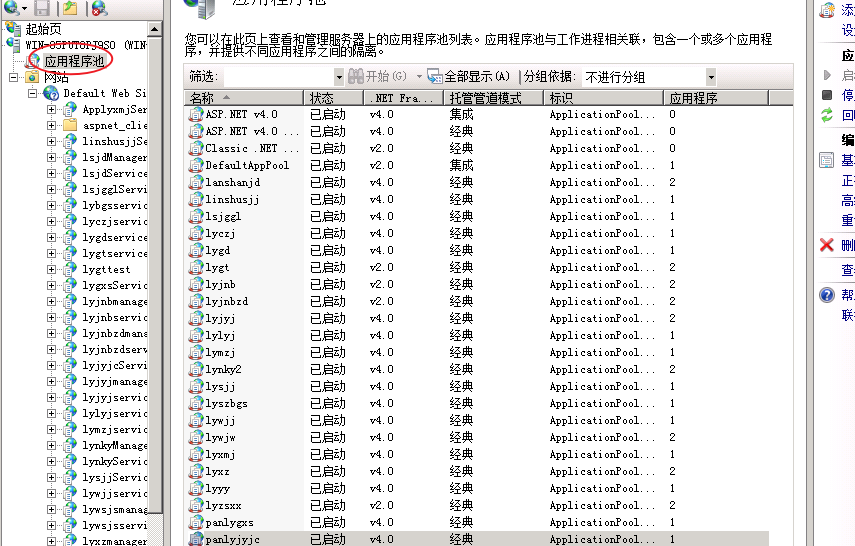Sort by the 状态 column header
855x546 pixels.
pyautogui.click(x=333, y=98)
